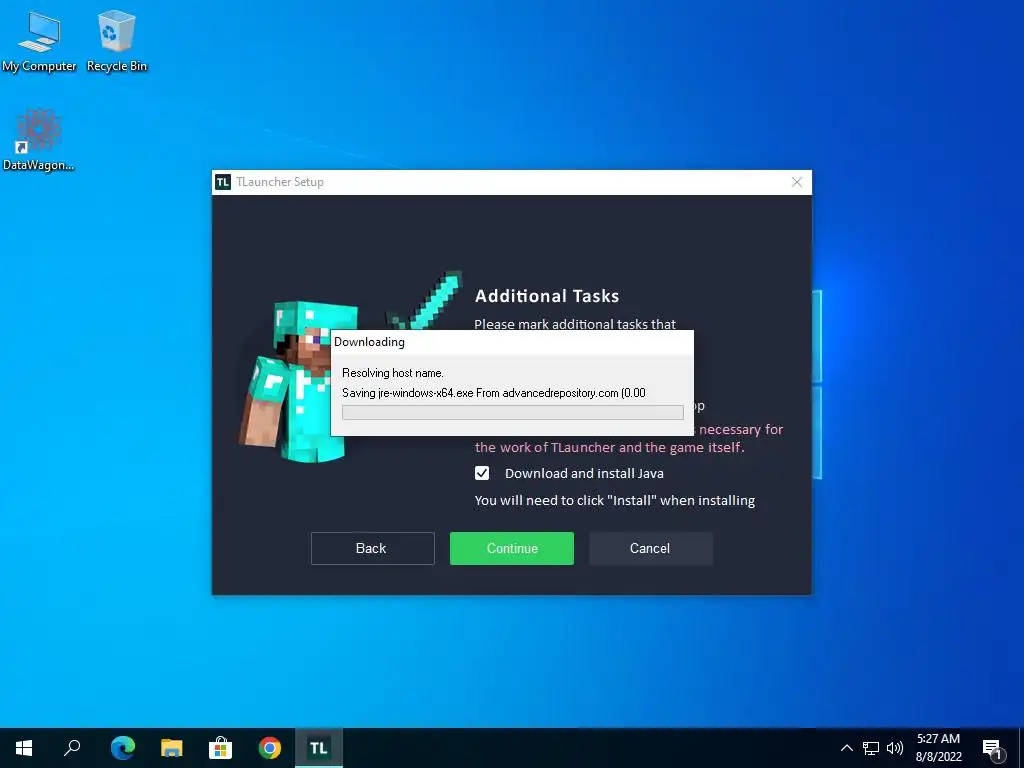This screenshot has width=1024, height=768.
Task: Click the TL logo in TLauncher Setup title bar
Action: (x=223, y=182)
